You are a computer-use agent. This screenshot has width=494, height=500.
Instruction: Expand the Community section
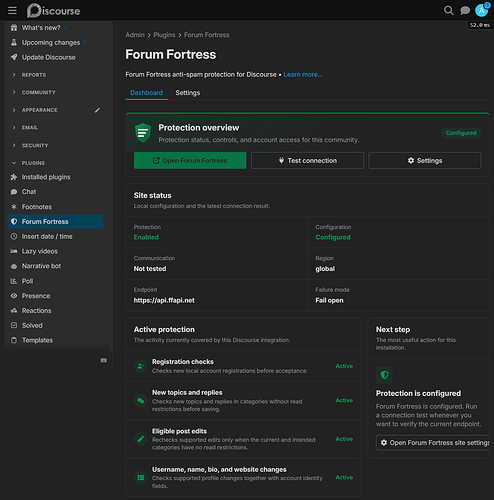click(x=38, y=92)
